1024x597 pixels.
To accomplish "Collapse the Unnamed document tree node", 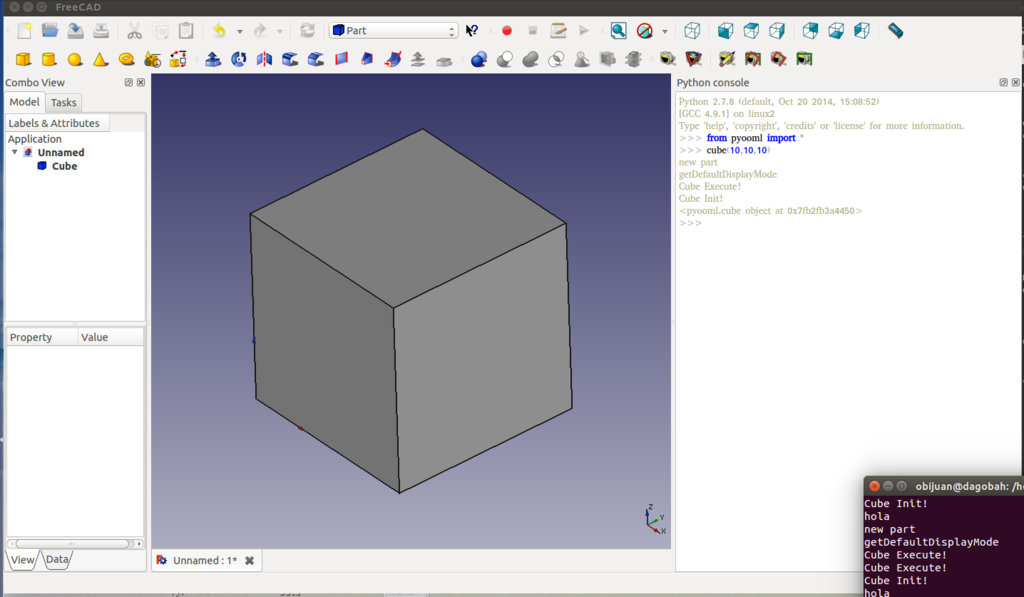I will coord(15,153).
